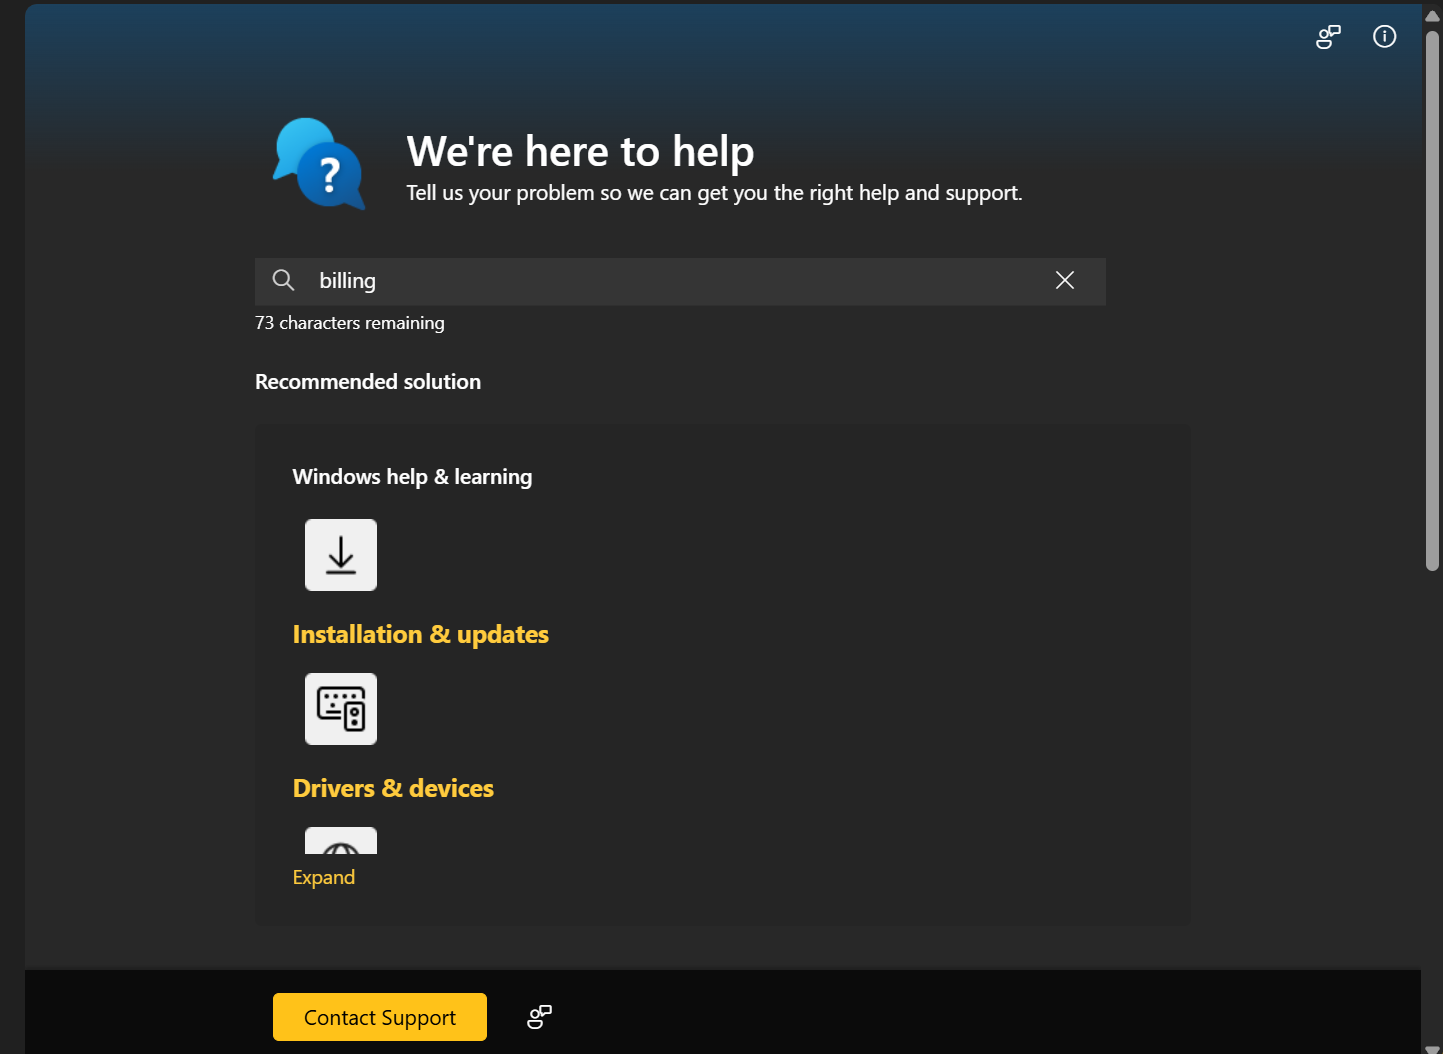Click in the billing search field
Viewport: 1443px width, 1054px height.
(680, 281)
